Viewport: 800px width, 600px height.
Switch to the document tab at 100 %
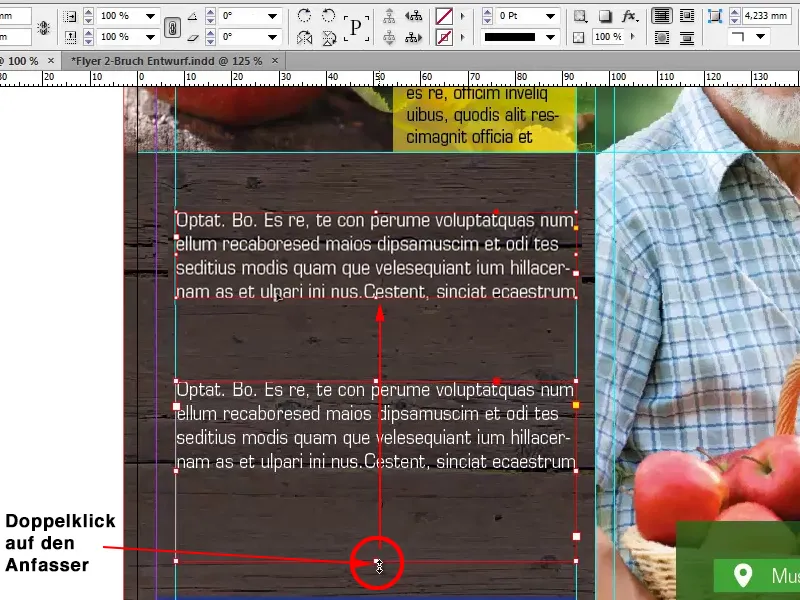19,61
